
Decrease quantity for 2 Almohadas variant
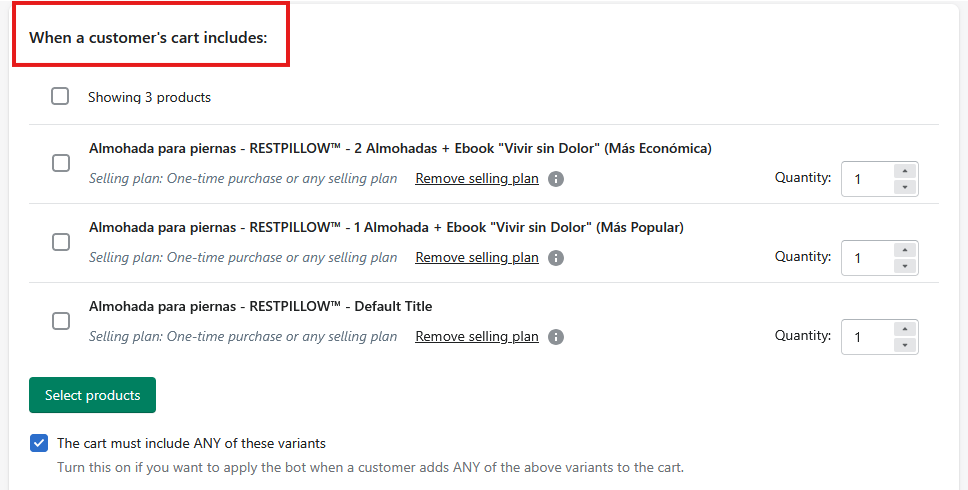click(x=904, y=187)
